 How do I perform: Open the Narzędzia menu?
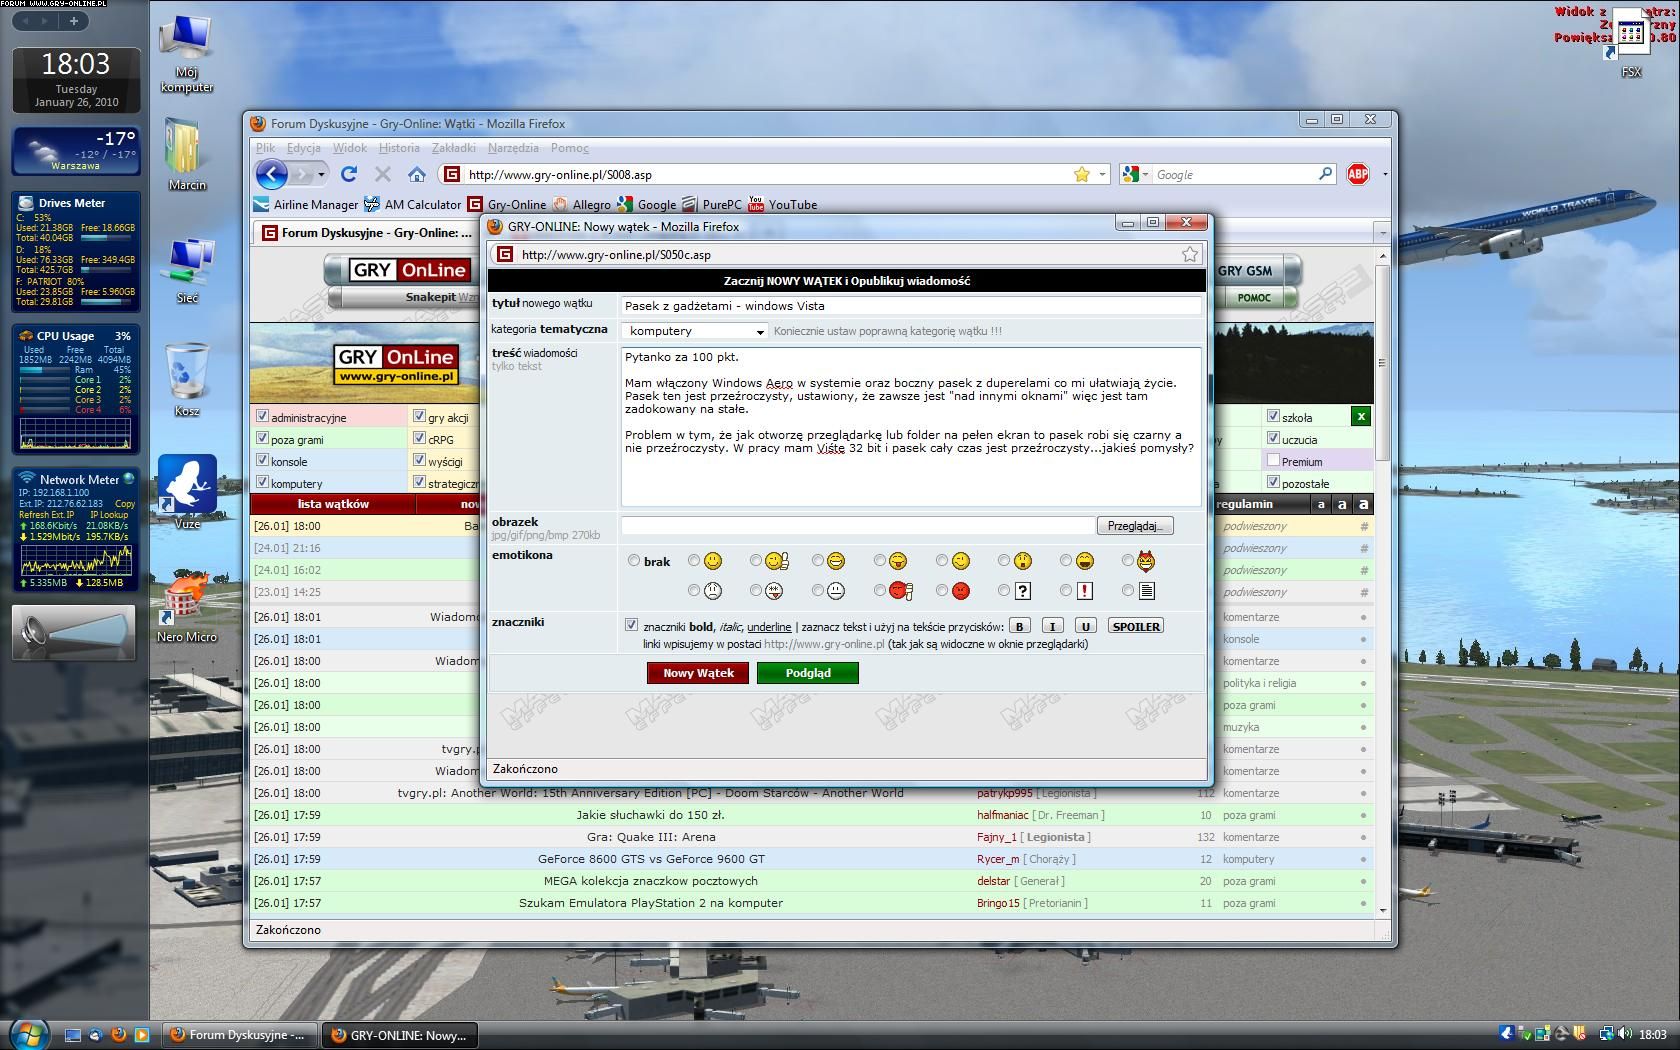(x=513, y=148)
